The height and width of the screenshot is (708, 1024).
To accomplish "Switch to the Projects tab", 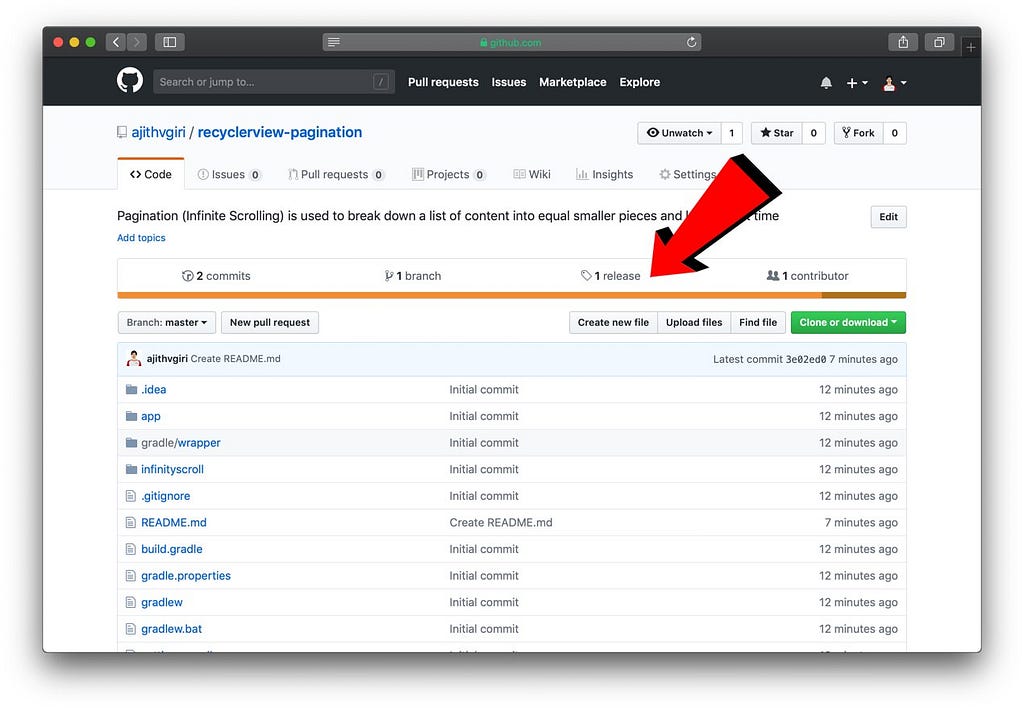I will [449, 174].
